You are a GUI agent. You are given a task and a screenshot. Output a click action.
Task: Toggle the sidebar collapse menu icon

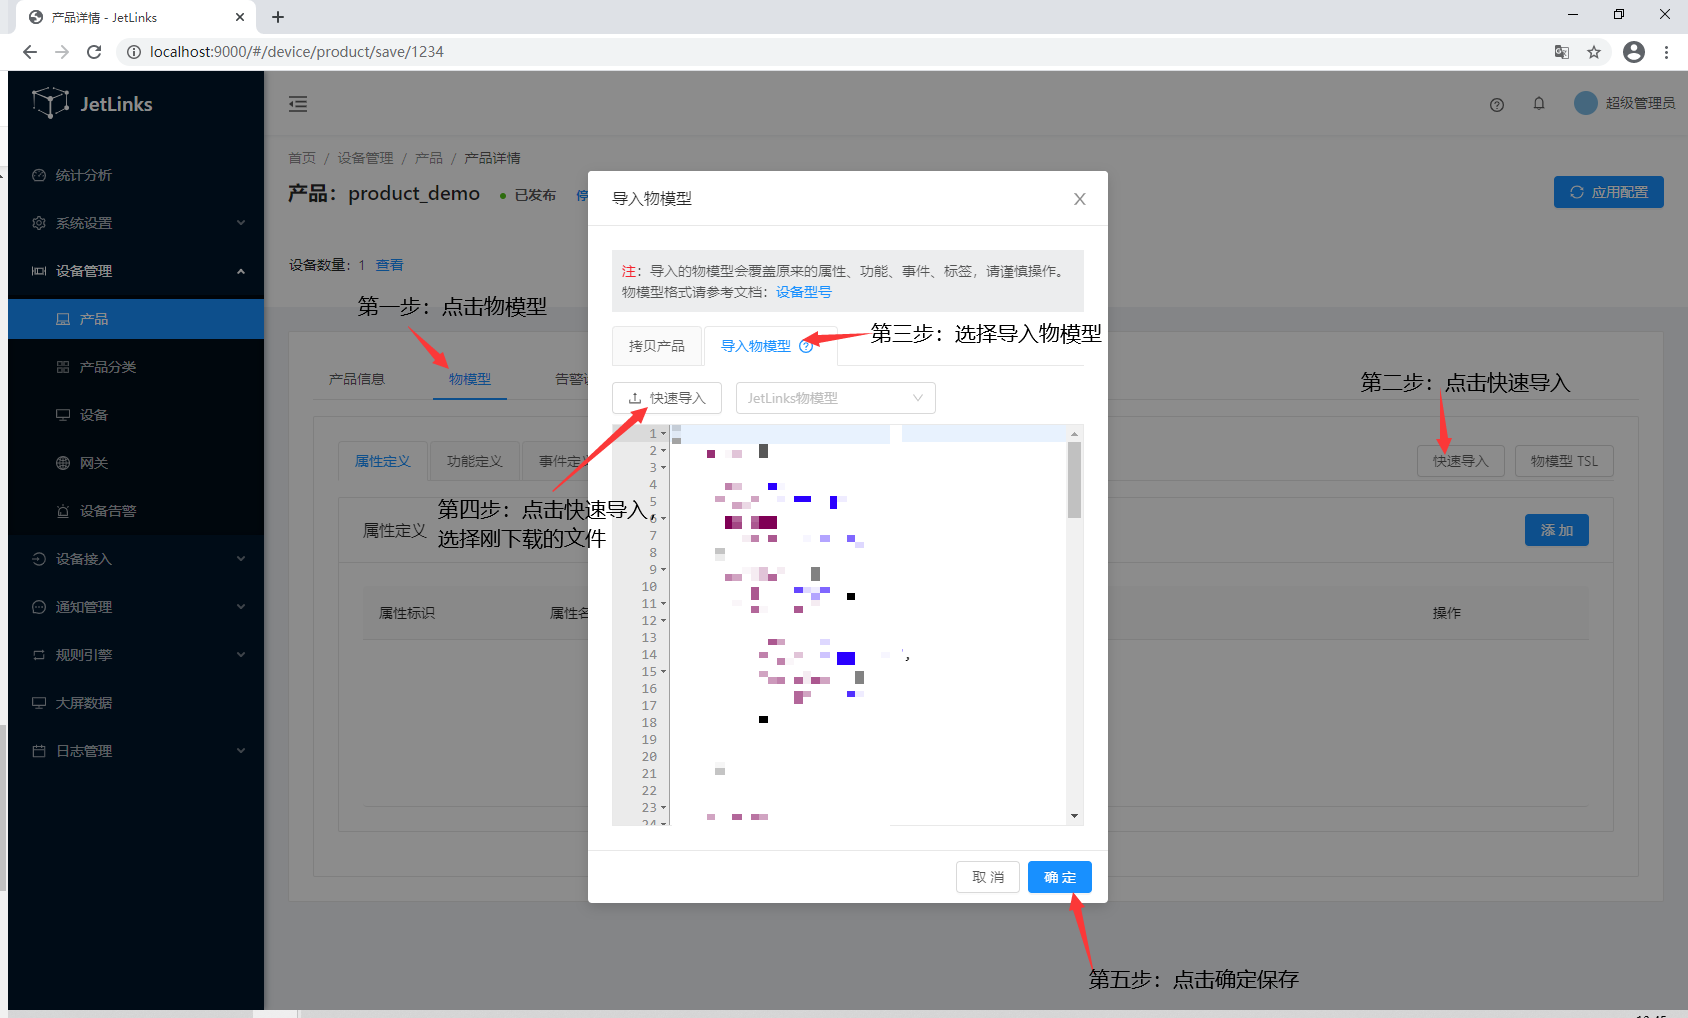[x=298, y=104]
